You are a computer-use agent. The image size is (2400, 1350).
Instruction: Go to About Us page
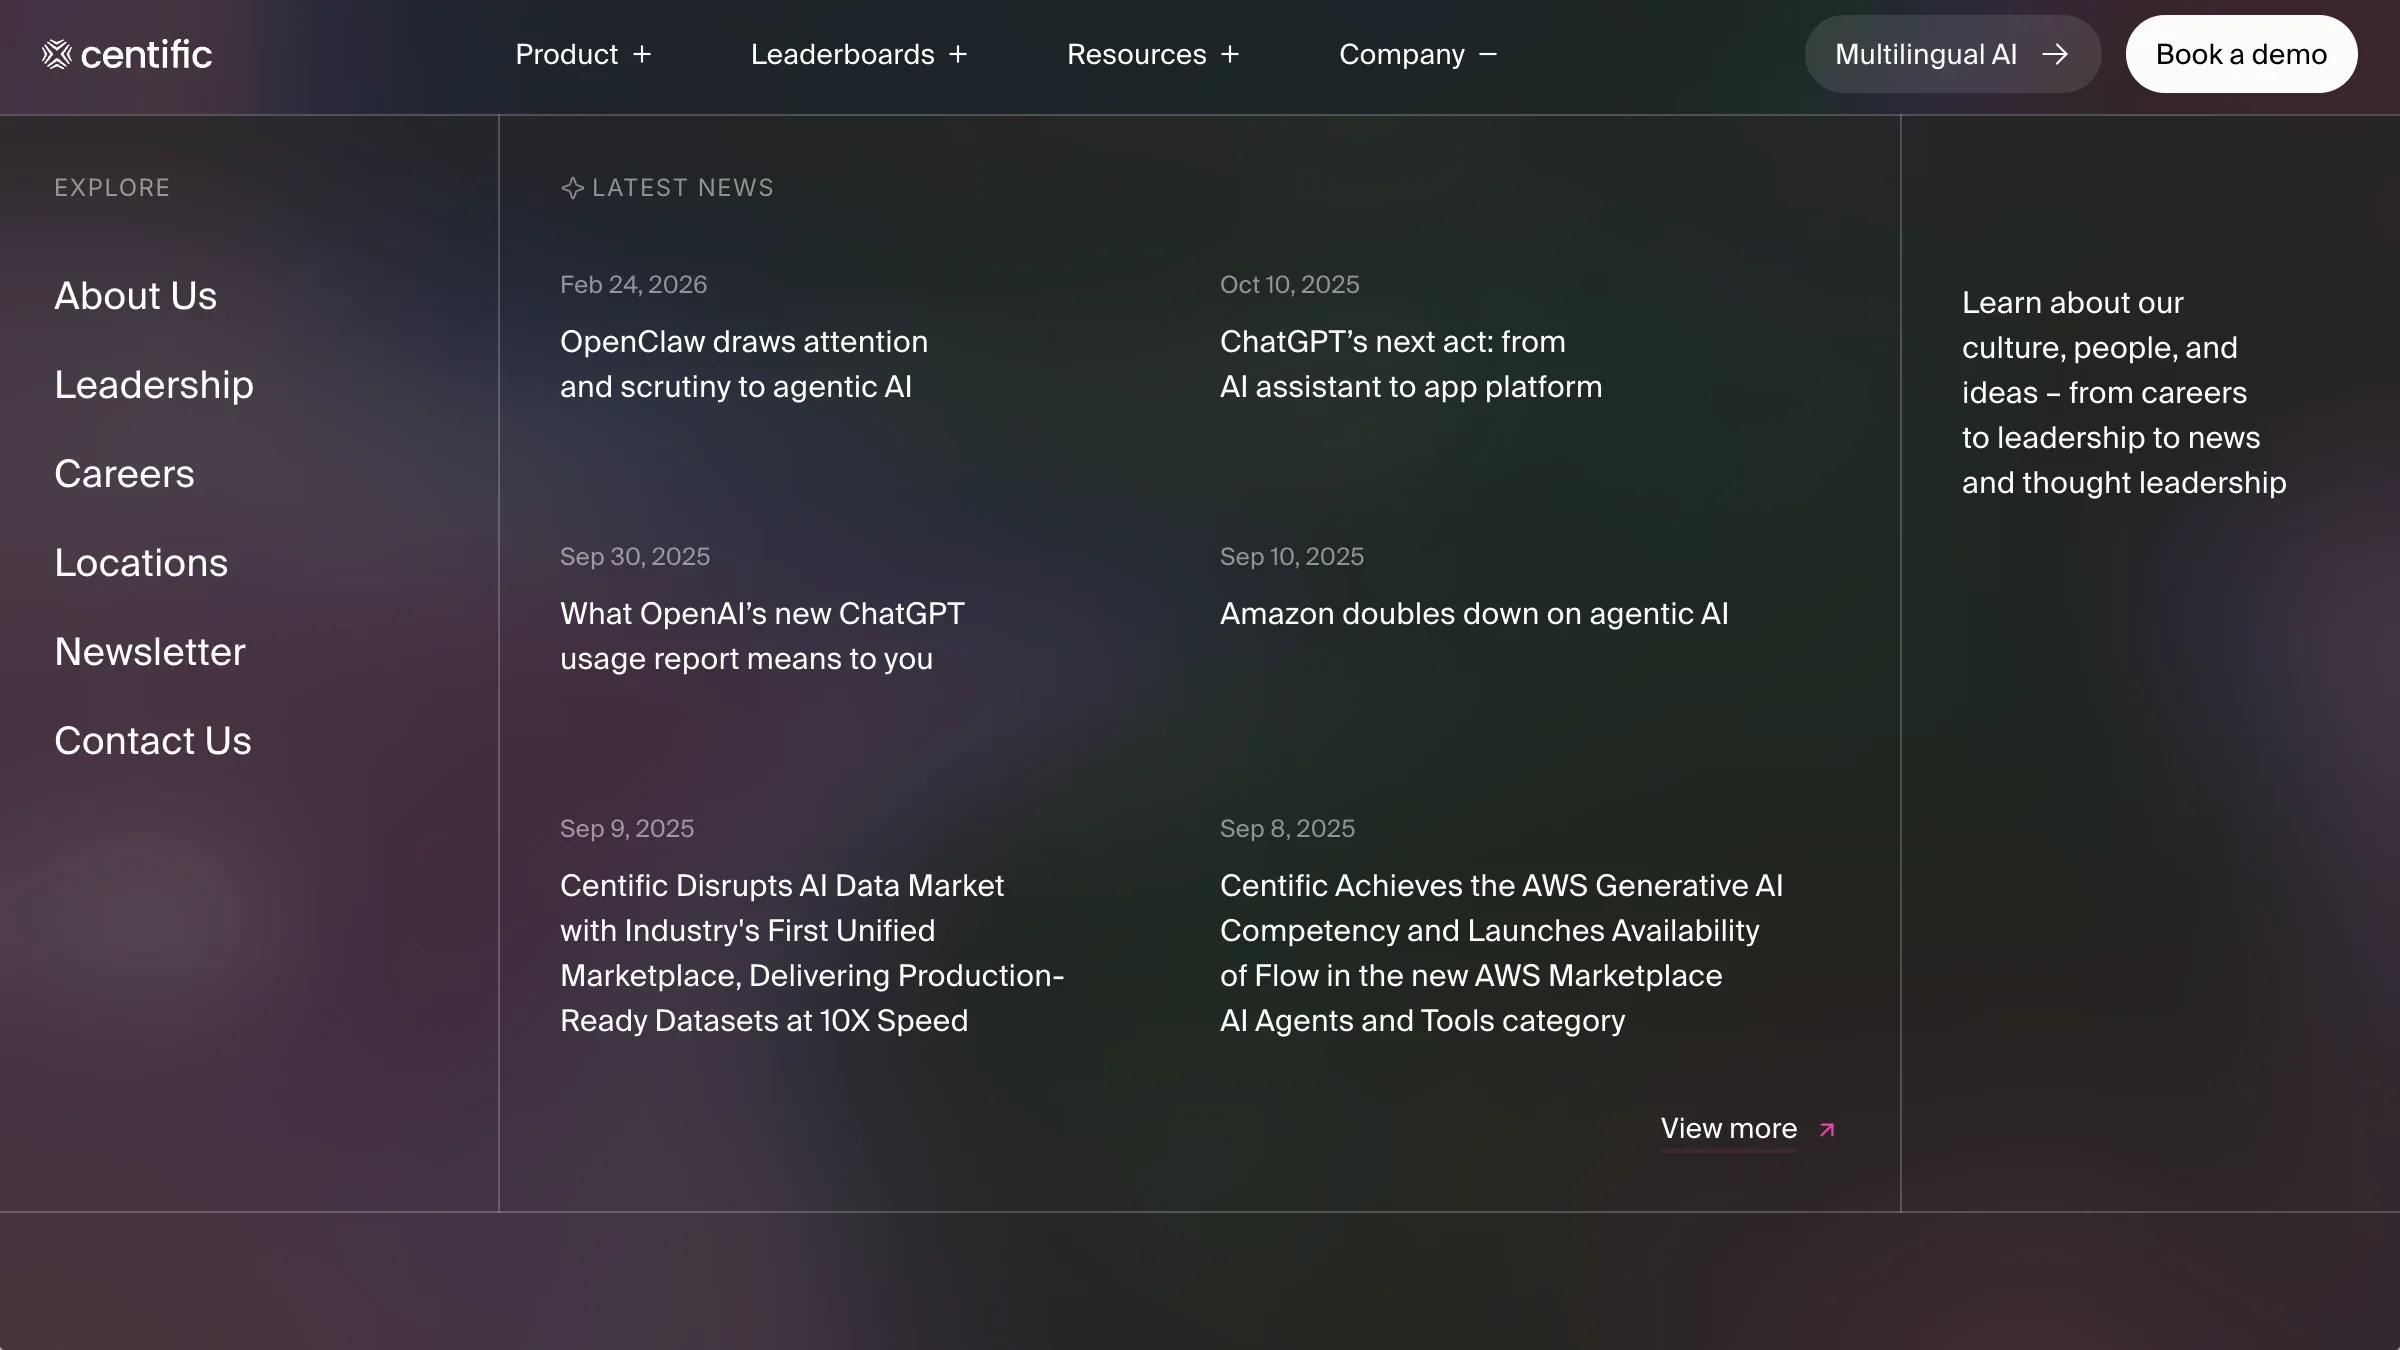click(x=135, y=296)
